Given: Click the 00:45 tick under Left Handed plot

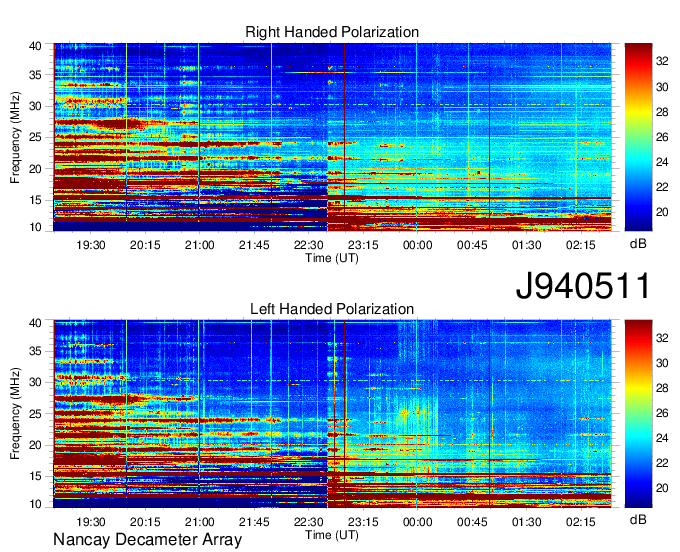Looking at the screenshot, I should click(472, 522).
